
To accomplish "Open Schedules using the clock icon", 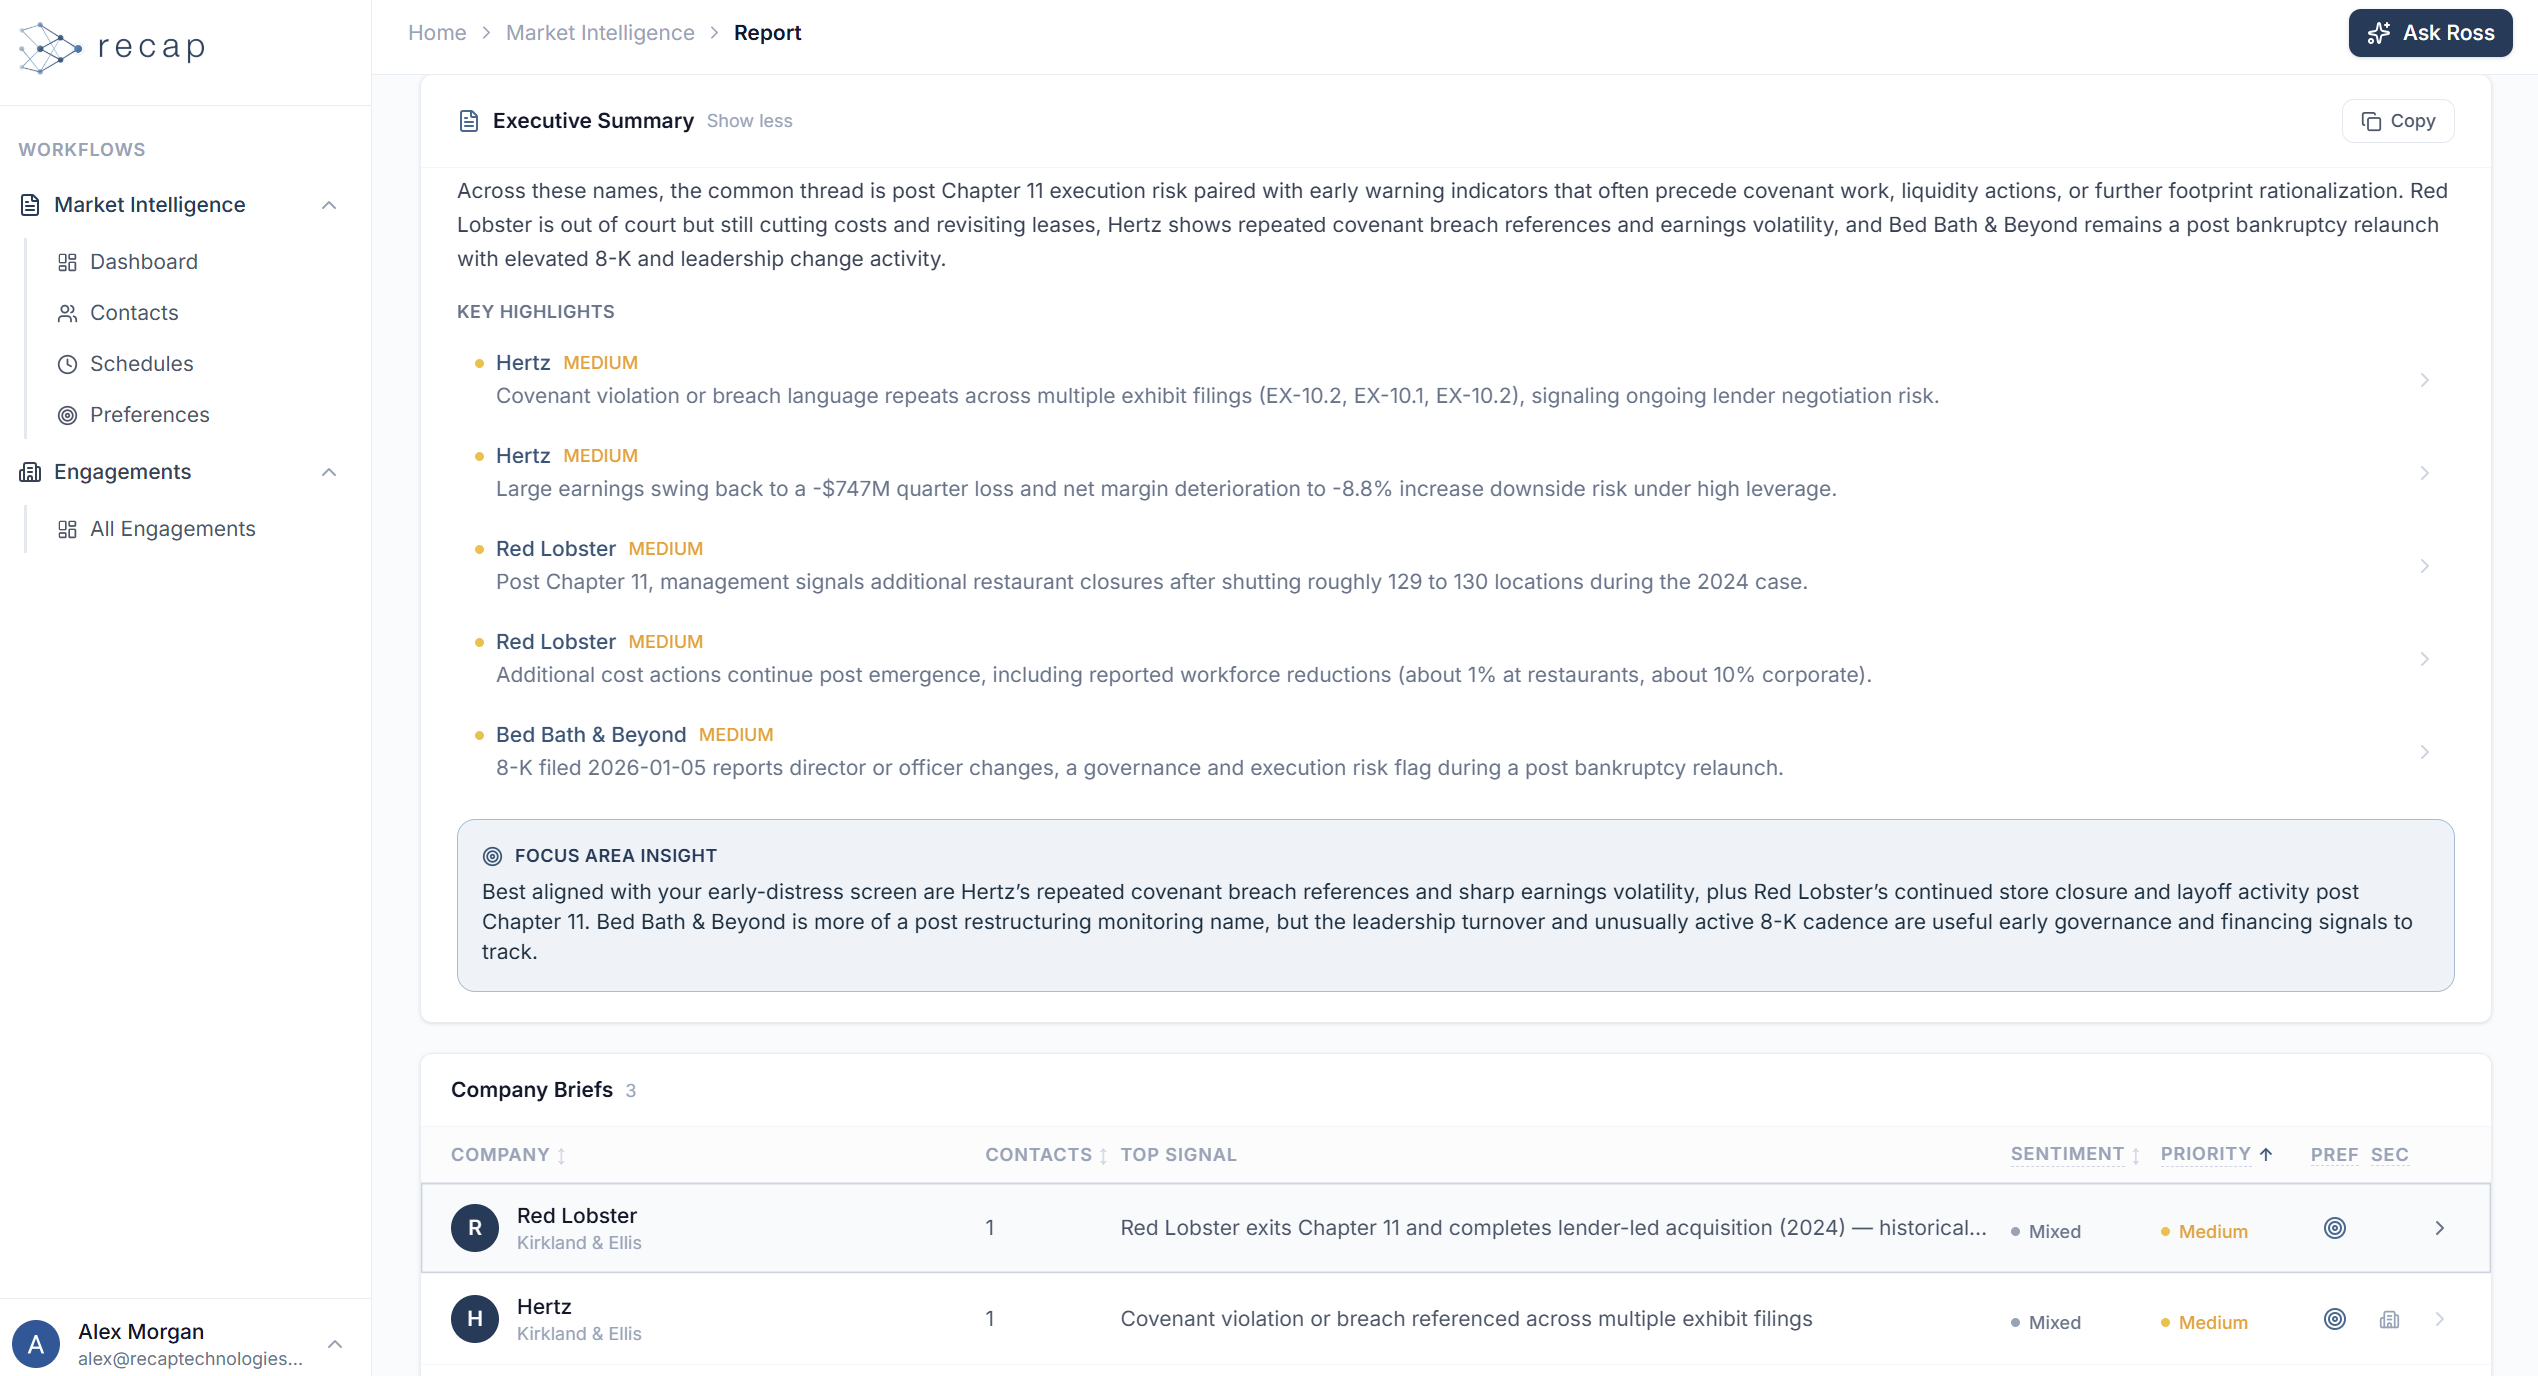I will point(67,364).
